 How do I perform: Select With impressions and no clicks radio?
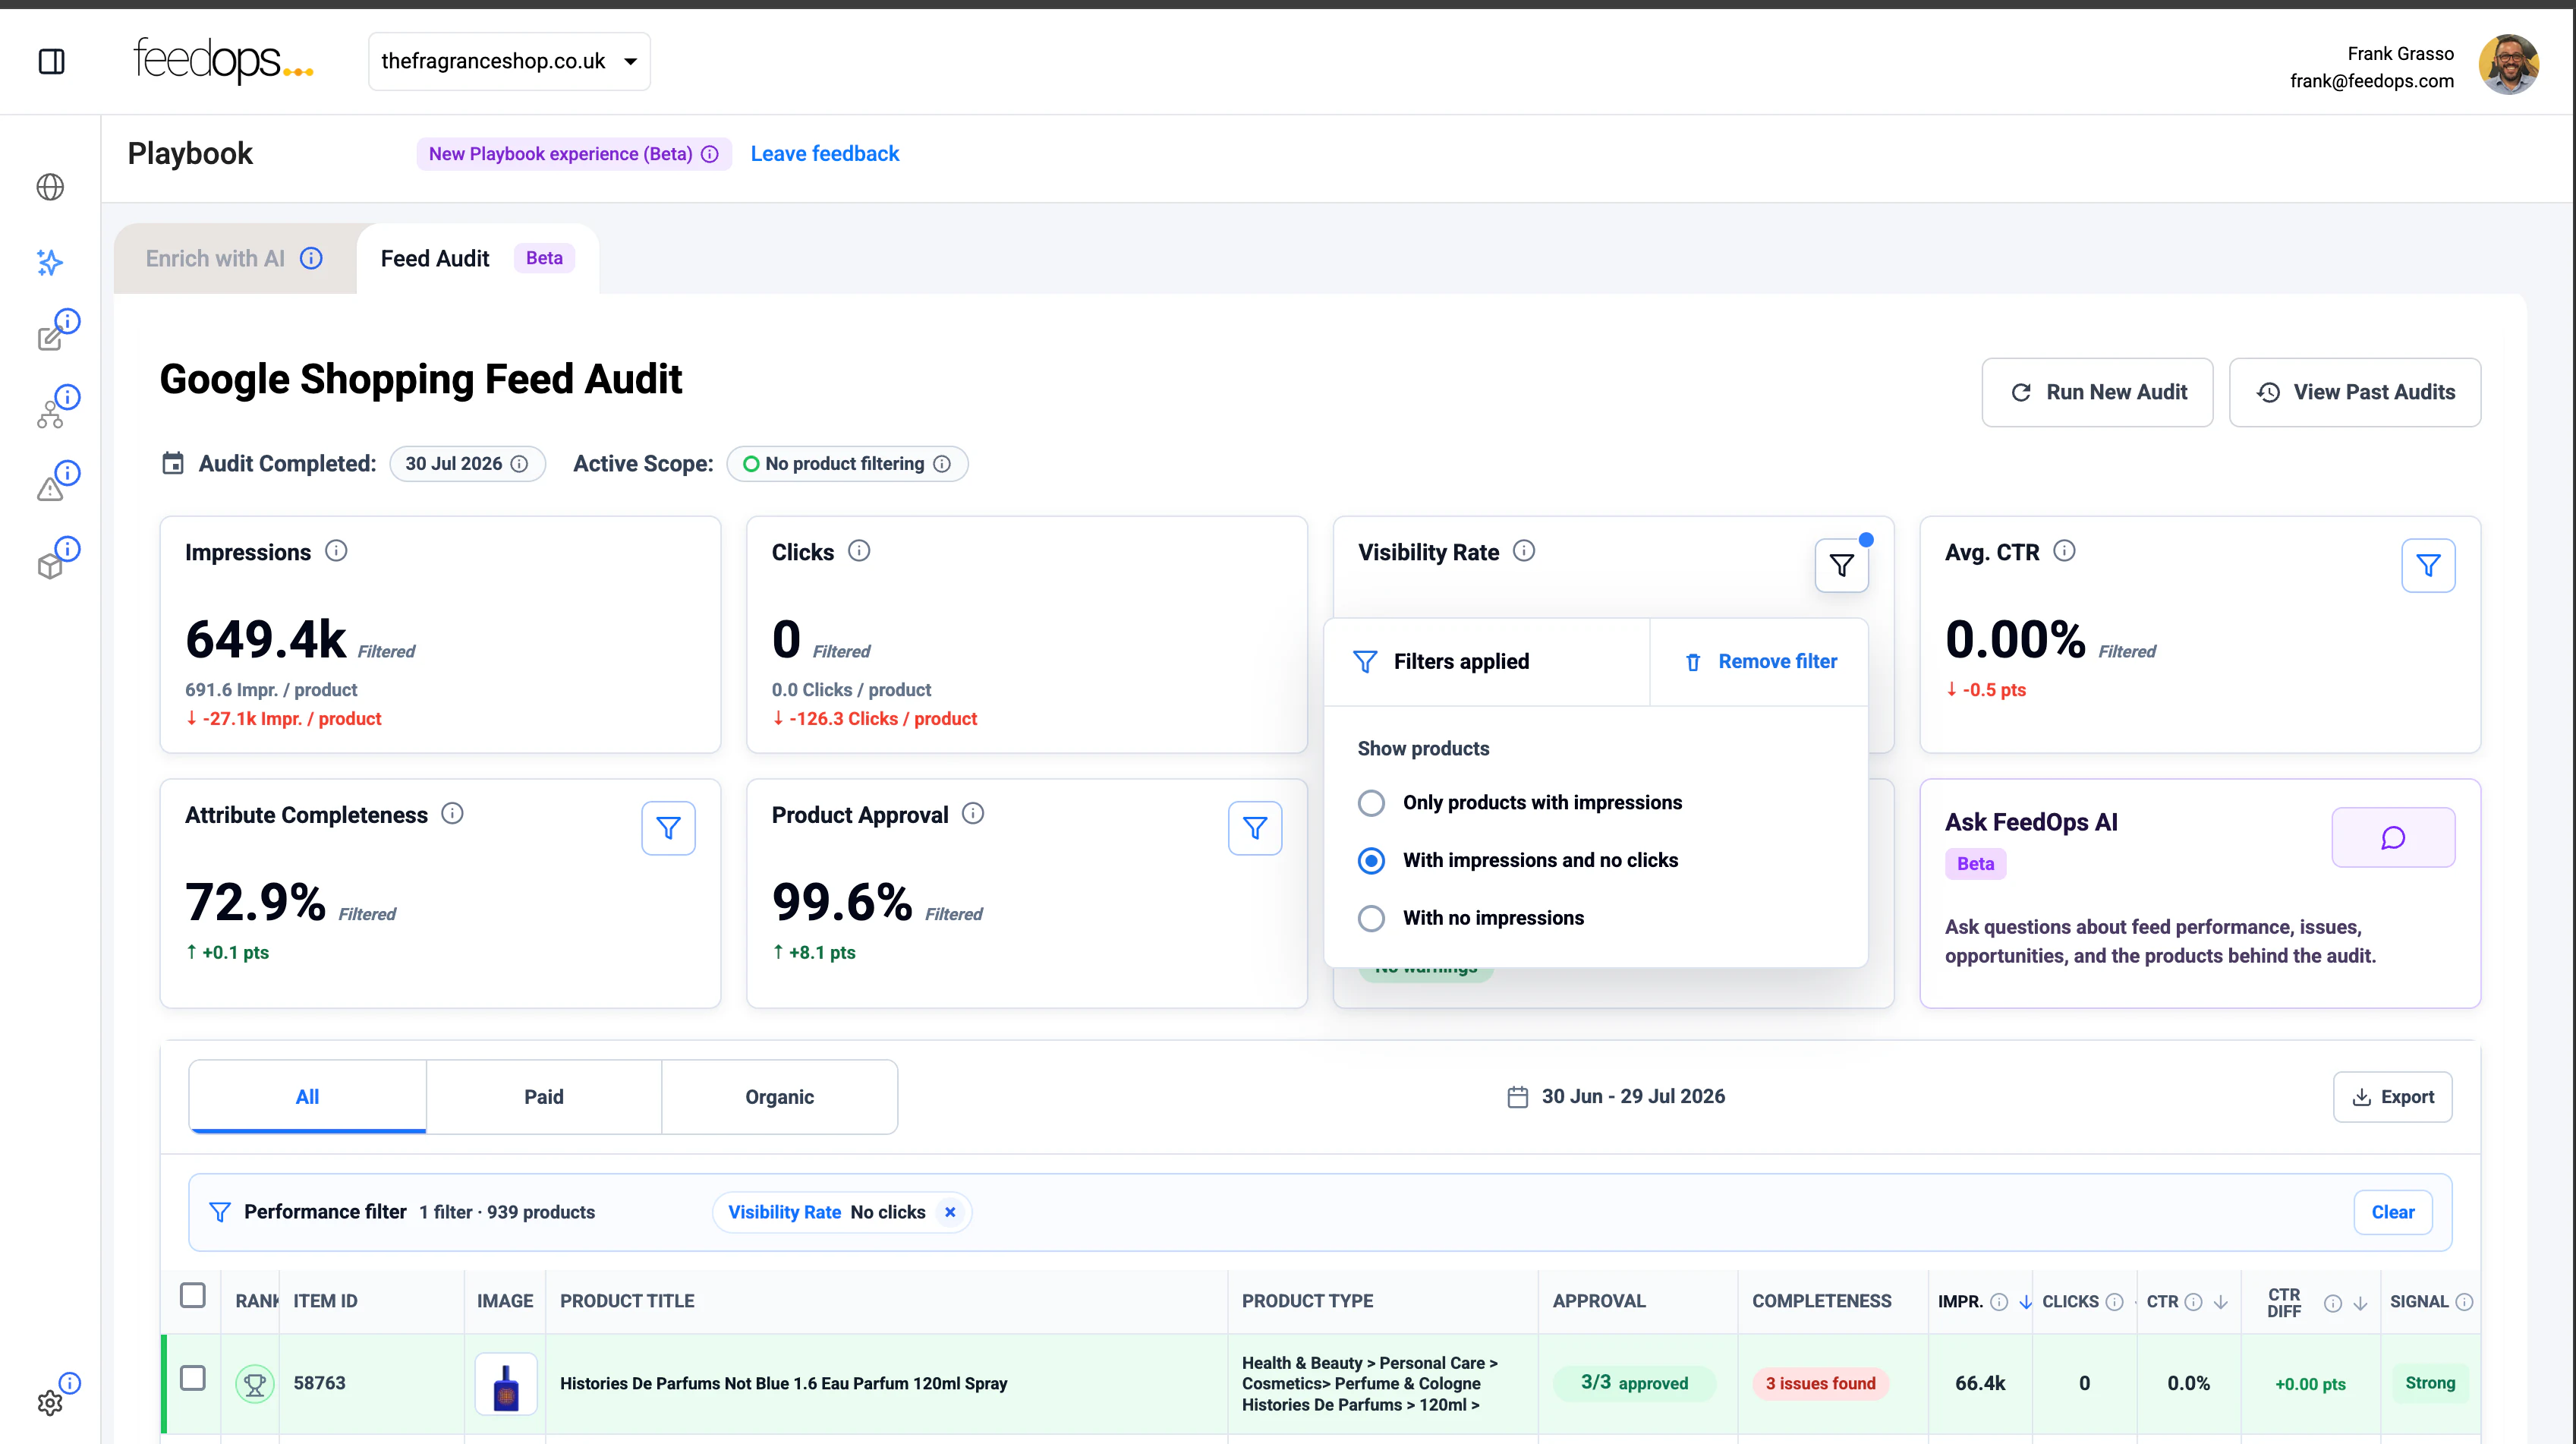coord(1371,861)
